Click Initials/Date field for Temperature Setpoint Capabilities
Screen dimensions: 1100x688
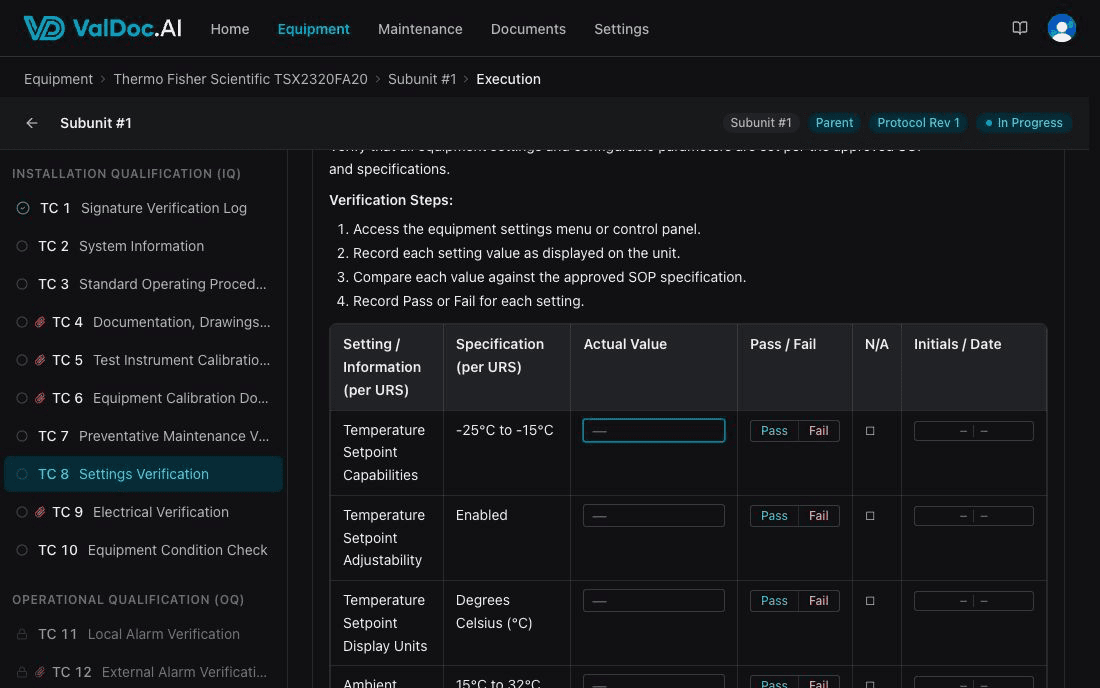(974, 431)
